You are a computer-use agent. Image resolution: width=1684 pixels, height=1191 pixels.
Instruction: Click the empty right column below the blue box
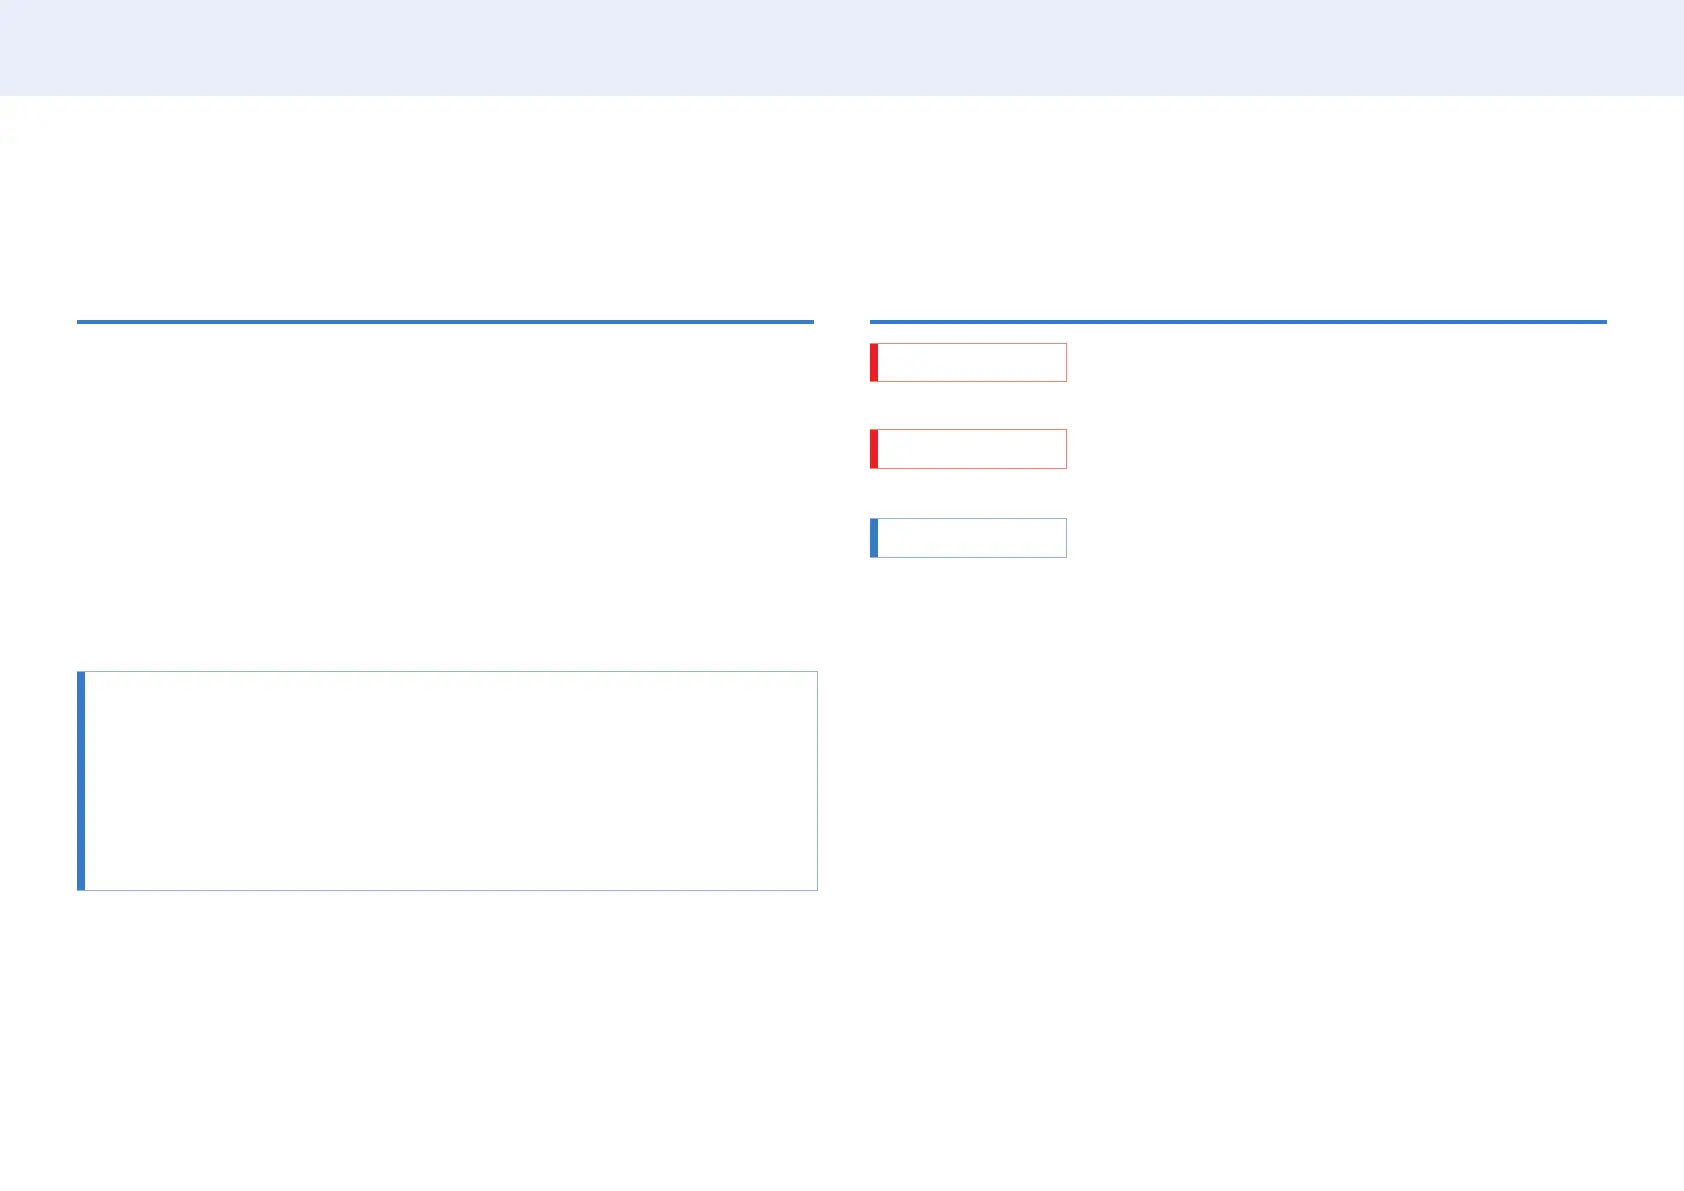pos(1238,870)
